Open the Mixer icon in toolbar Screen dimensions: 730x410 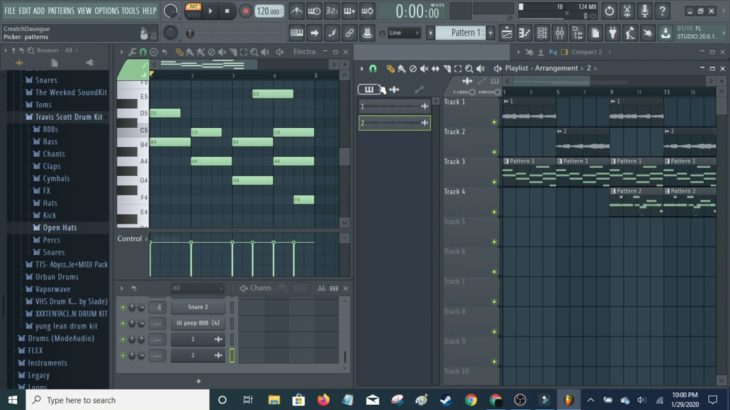560,33
